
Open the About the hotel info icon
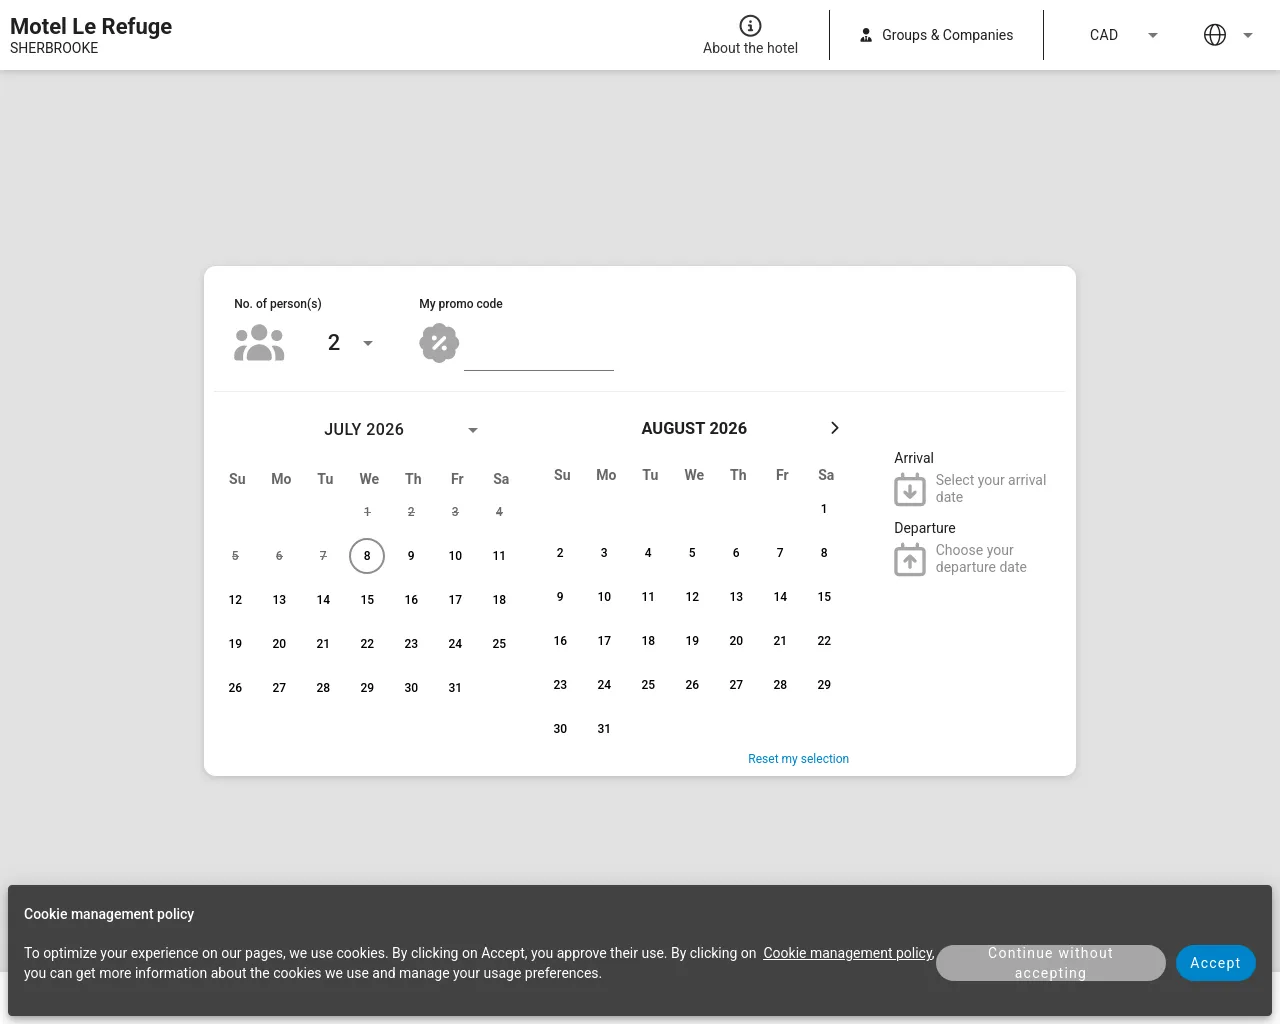tap(750, 26)
